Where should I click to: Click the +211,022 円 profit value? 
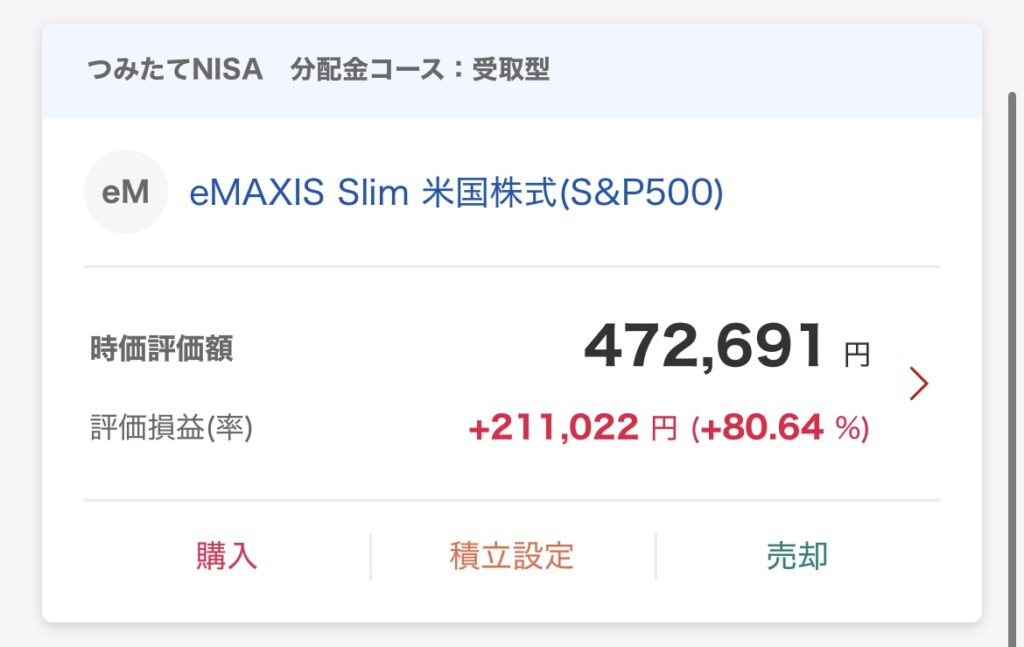(x=573, y=428)
